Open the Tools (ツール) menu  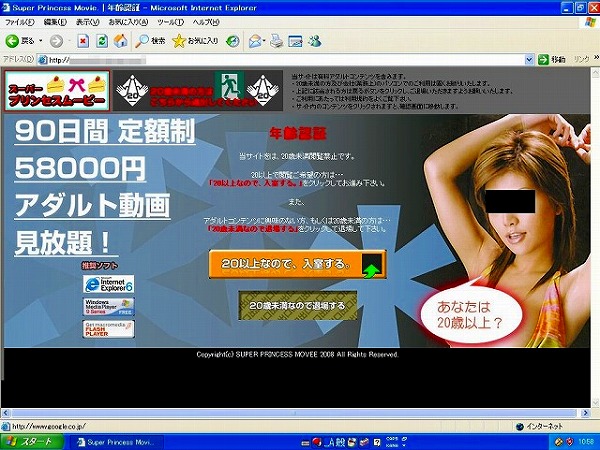point(170,22)
